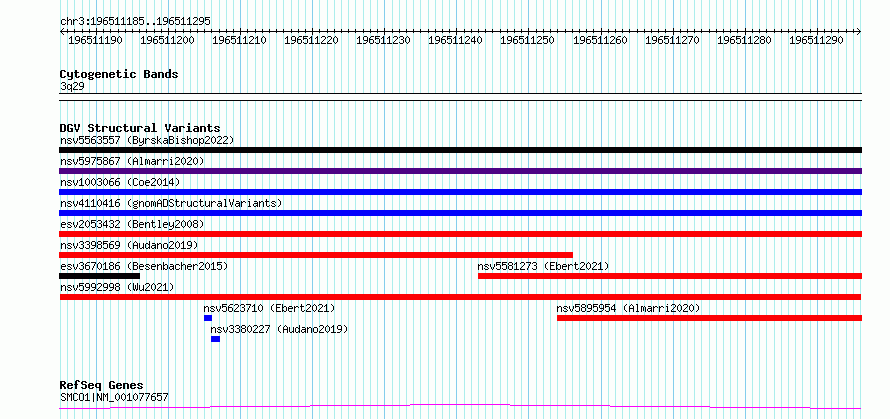Click the nsv3380227 (Audano2019) label

279,329
